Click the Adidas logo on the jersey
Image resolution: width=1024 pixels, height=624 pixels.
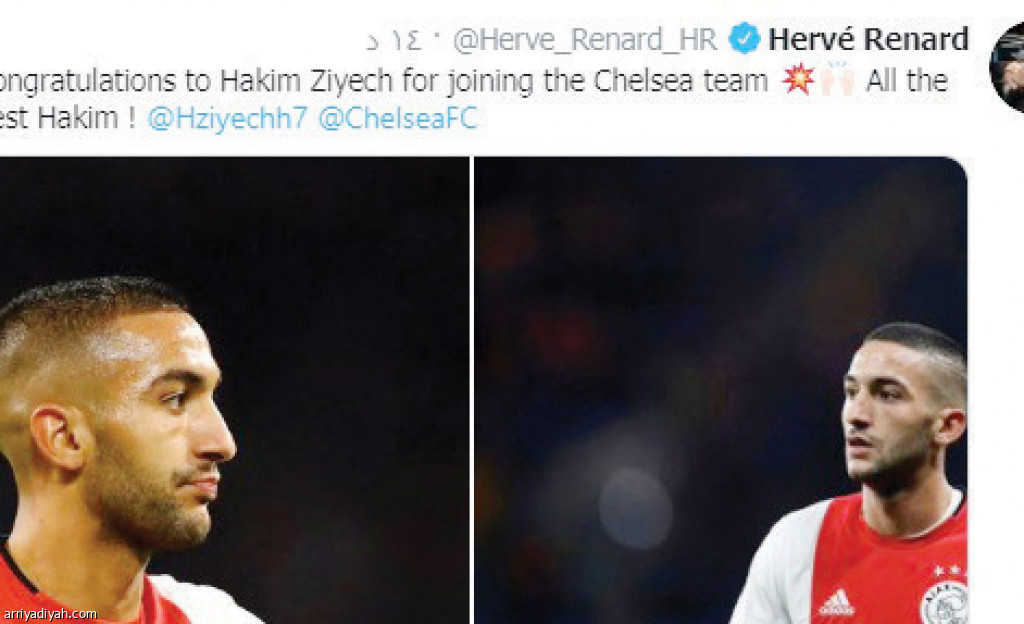coord(837,603)
